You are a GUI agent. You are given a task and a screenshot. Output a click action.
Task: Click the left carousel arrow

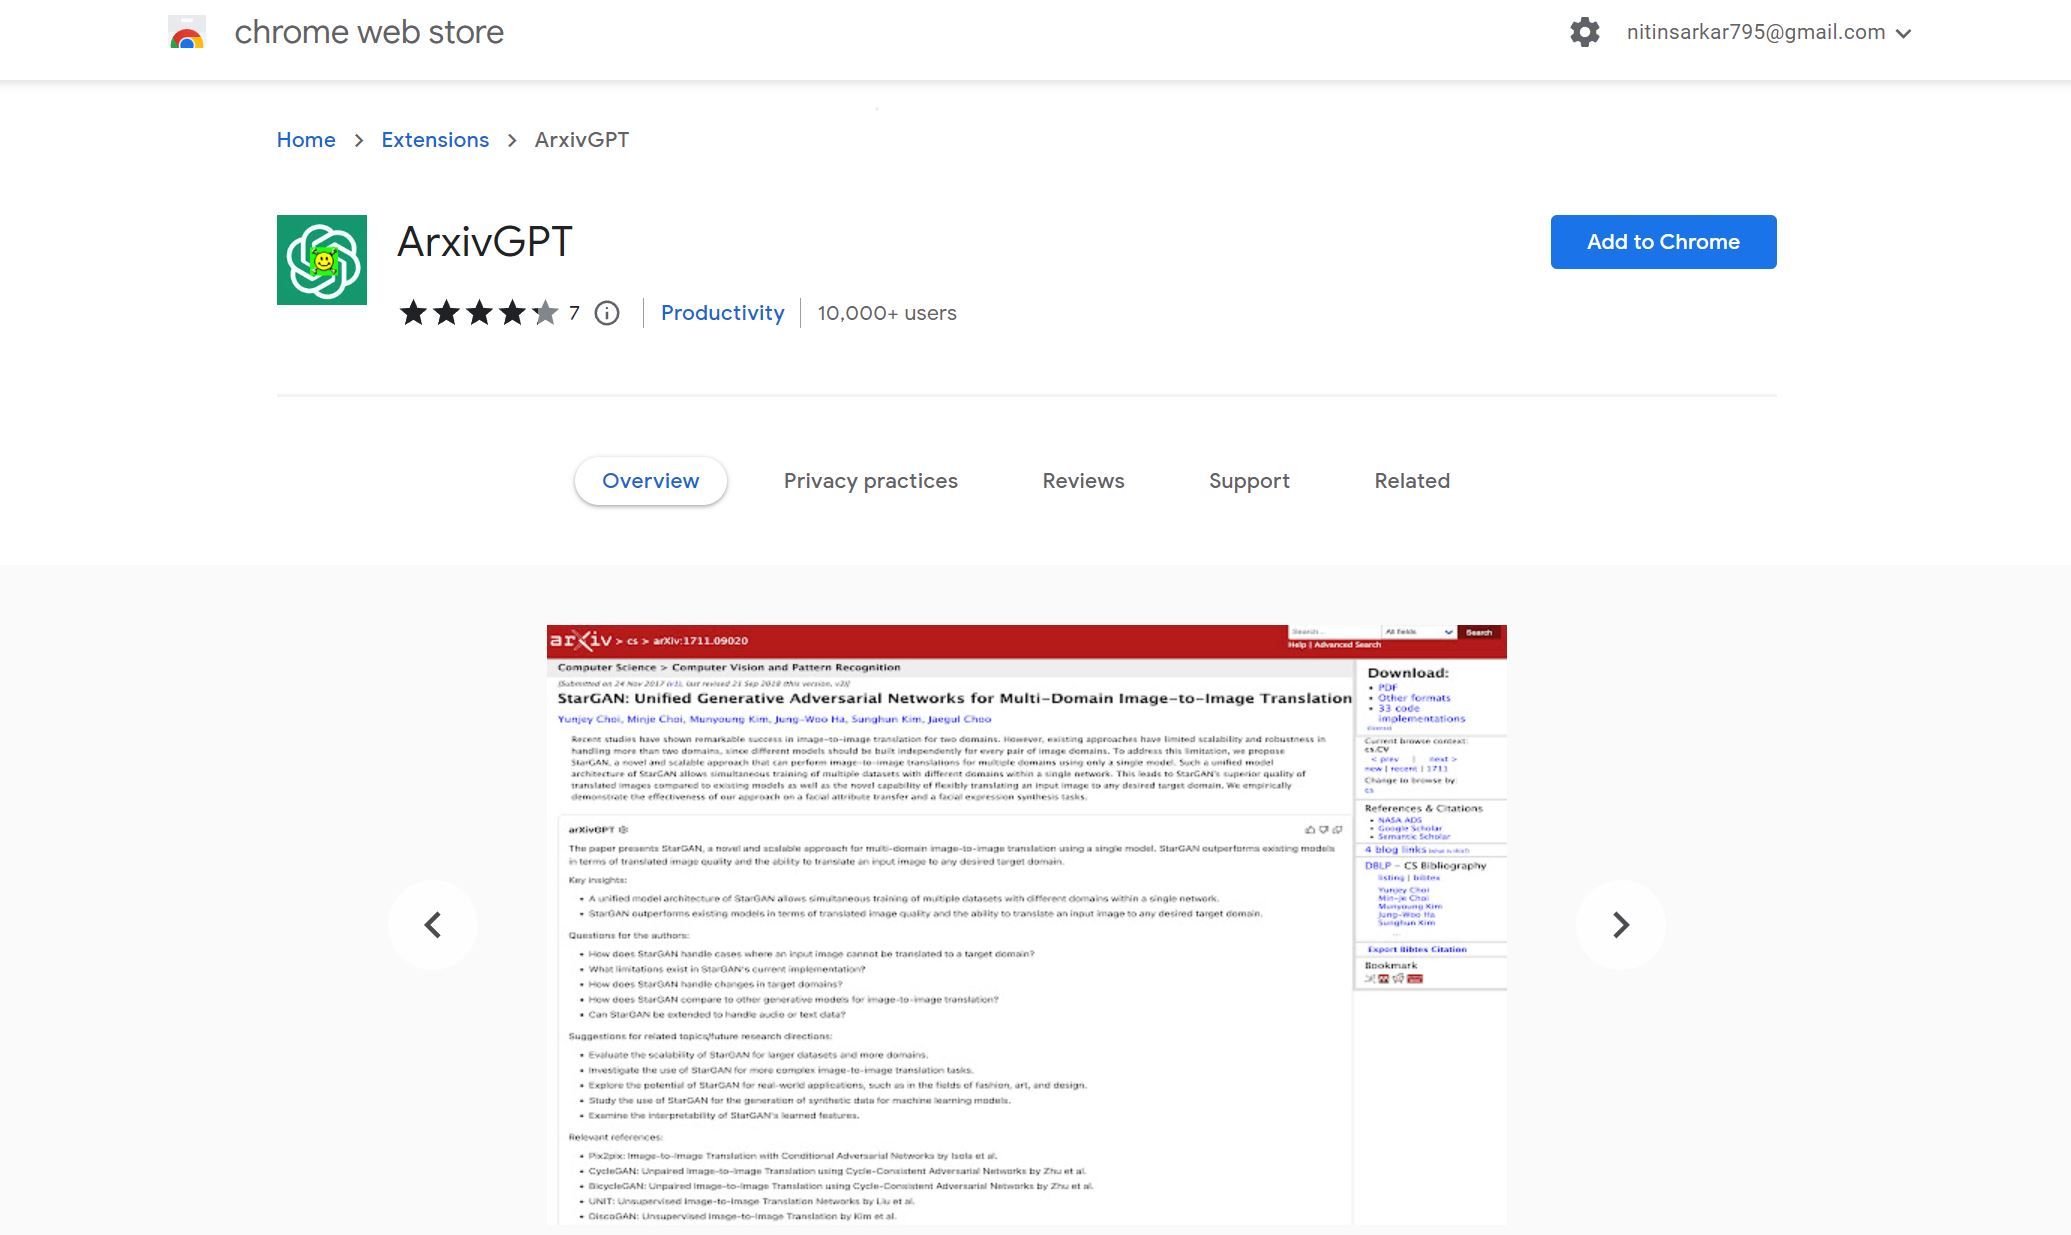tap(432, 925)
